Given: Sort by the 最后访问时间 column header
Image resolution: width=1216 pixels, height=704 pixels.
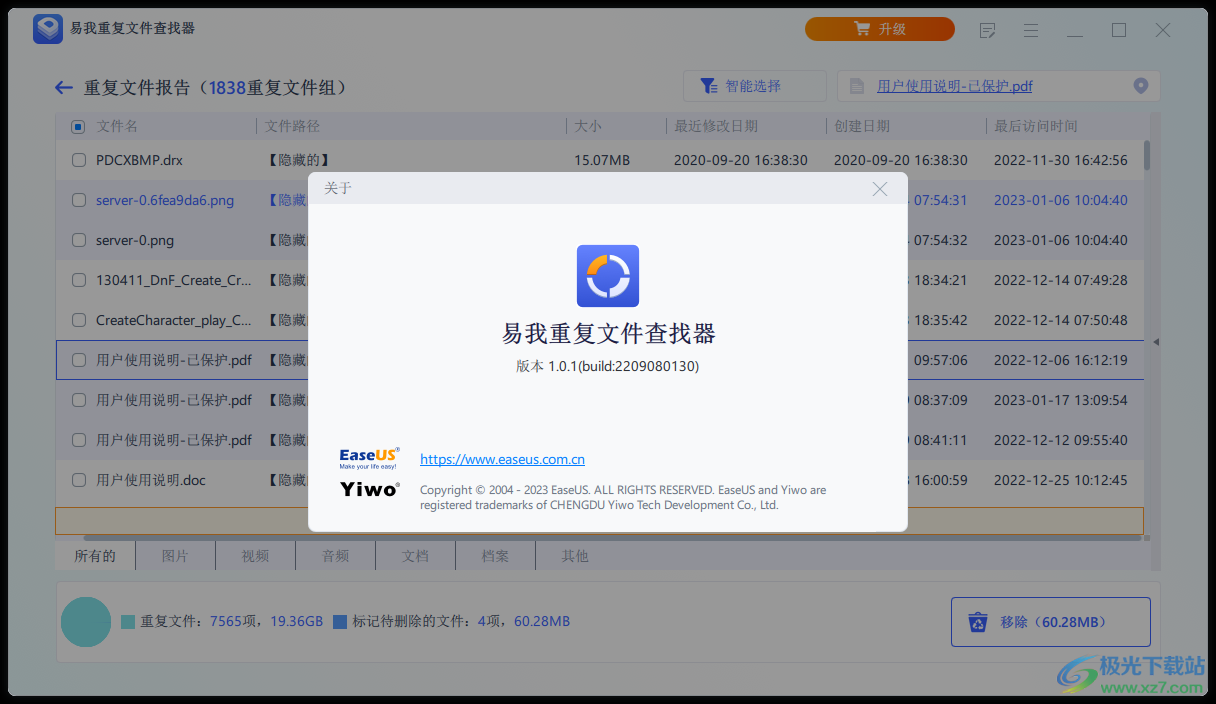Looking at the screenshot, I should pyautogui.click(x=1036, y=127).
